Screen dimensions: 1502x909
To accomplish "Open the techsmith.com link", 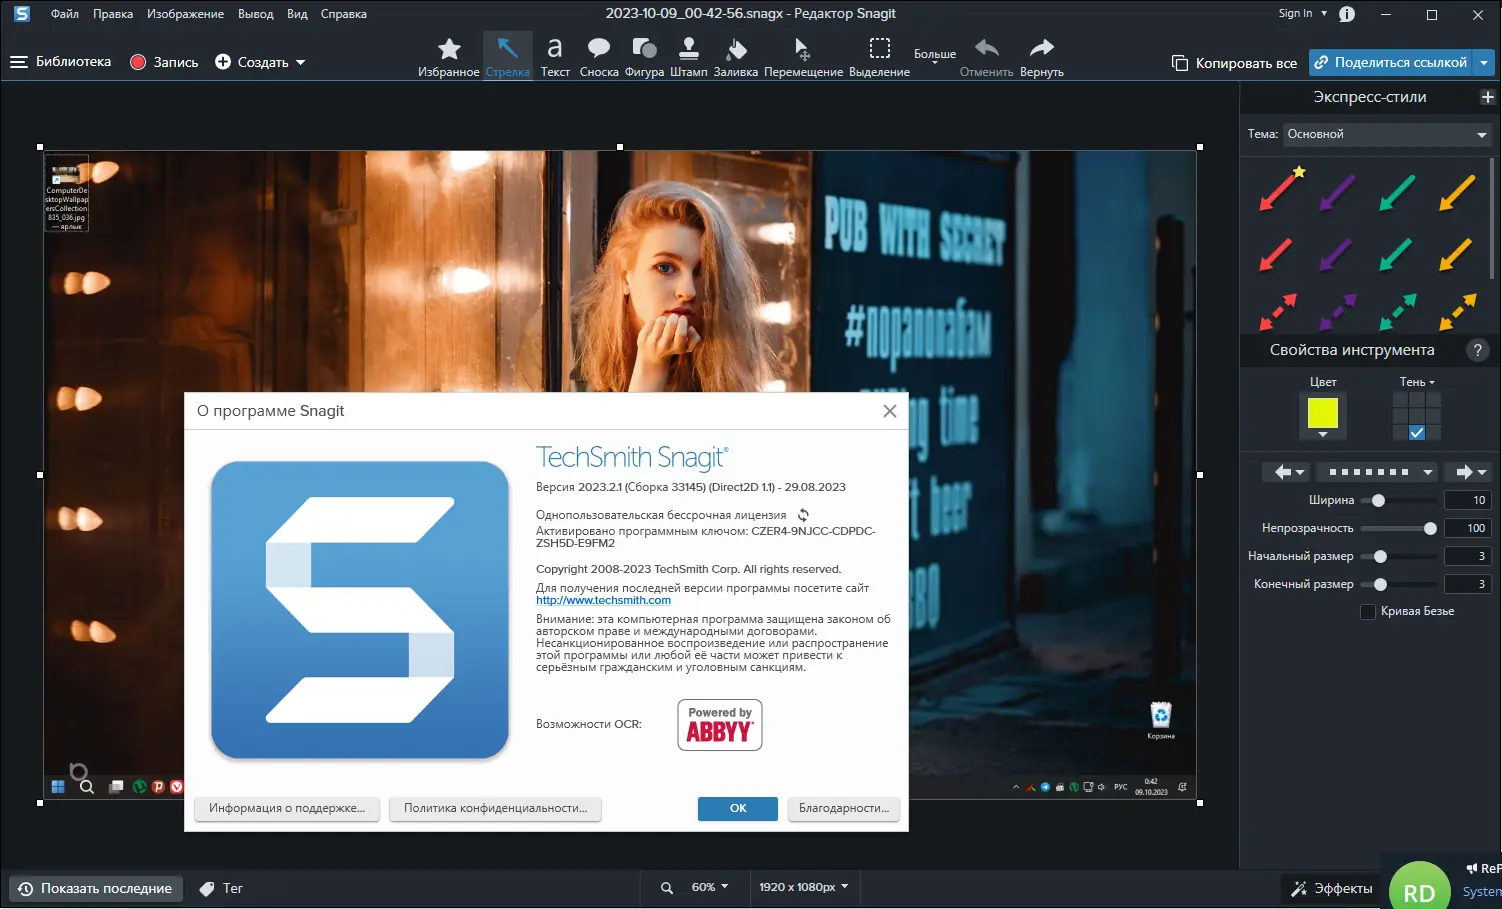I will (603, 600).
